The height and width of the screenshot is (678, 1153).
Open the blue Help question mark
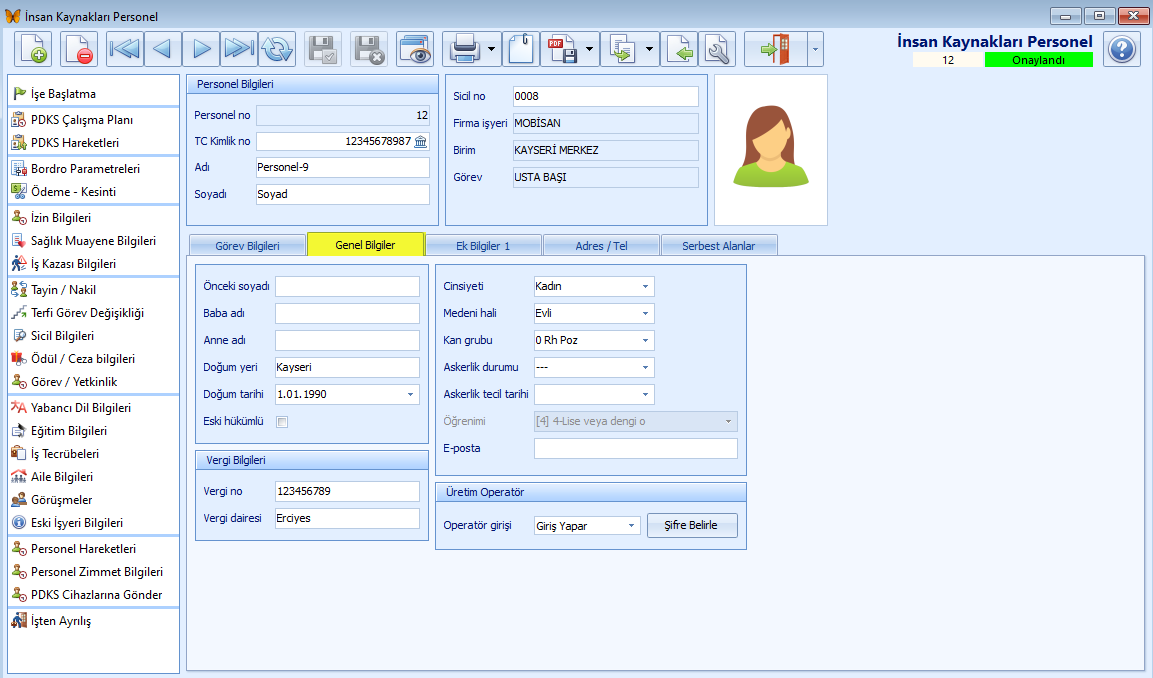(1121, 49)
